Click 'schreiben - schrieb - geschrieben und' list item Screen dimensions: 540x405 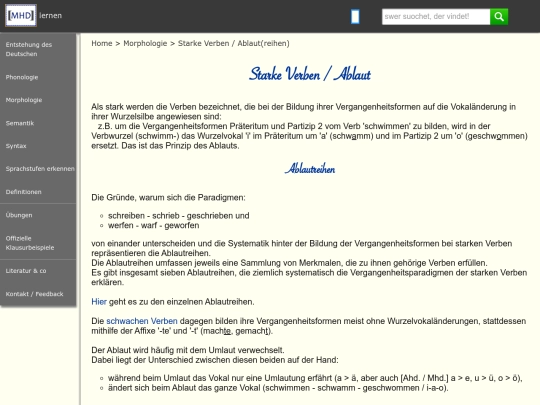178,216
